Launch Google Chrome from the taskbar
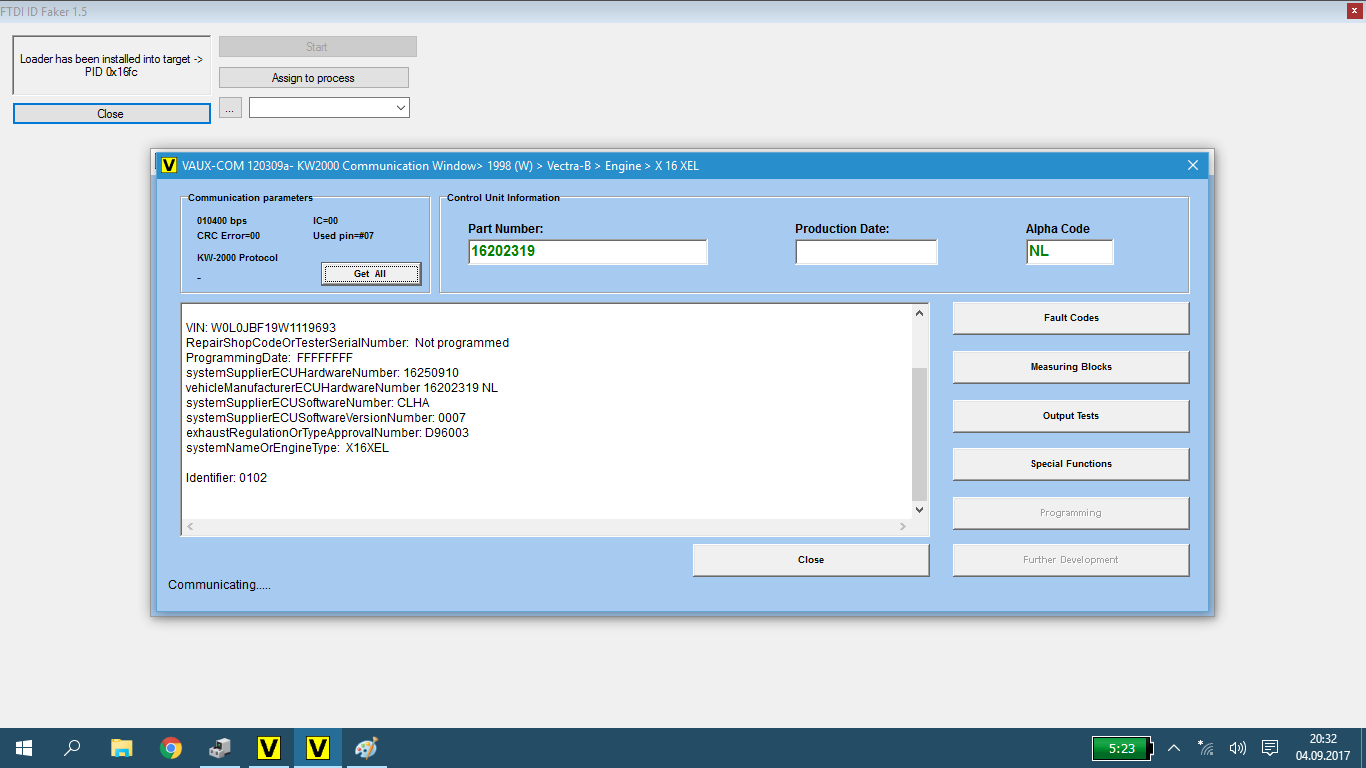1366x768 pixels. tap(171, 748)
